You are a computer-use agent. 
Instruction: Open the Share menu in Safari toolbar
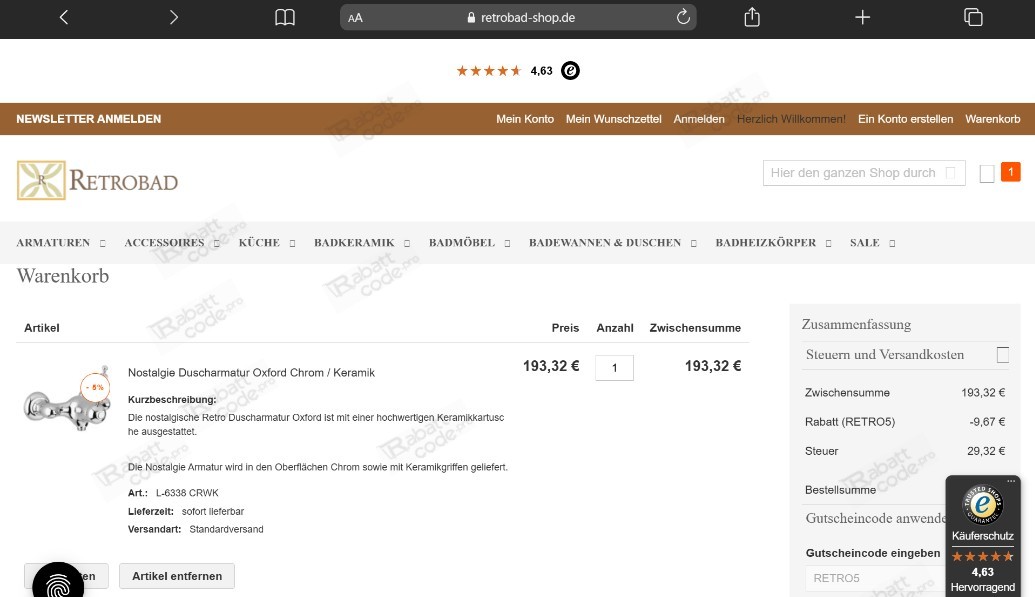pos(751,17)
